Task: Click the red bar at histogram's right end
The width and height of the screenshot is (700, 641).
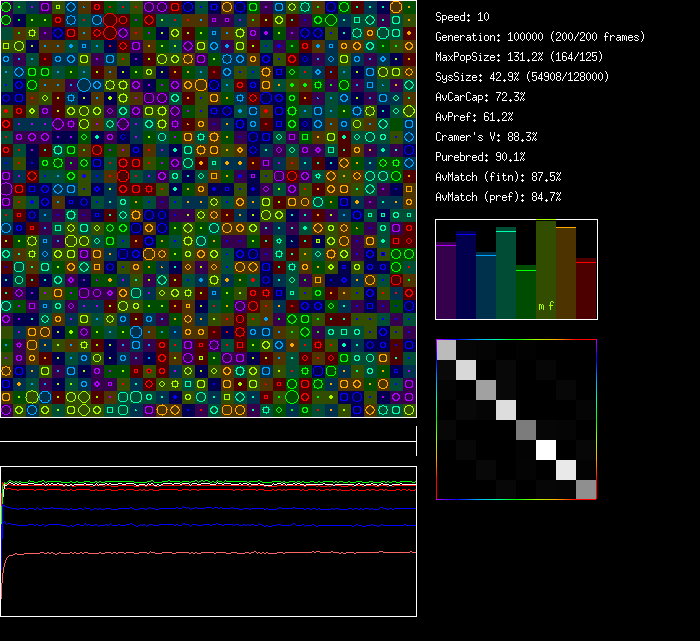Action: pos(586,288)
